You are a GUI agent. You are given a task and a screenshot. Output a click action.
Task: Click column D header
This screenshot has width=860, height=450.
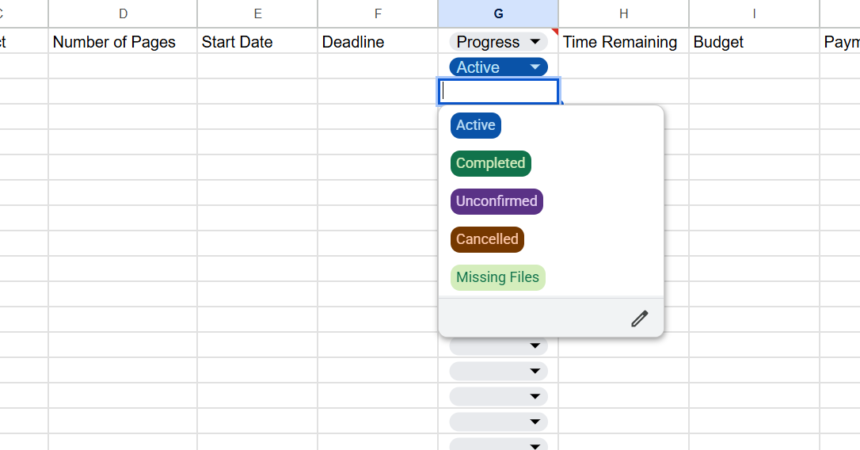click(123, 14)
